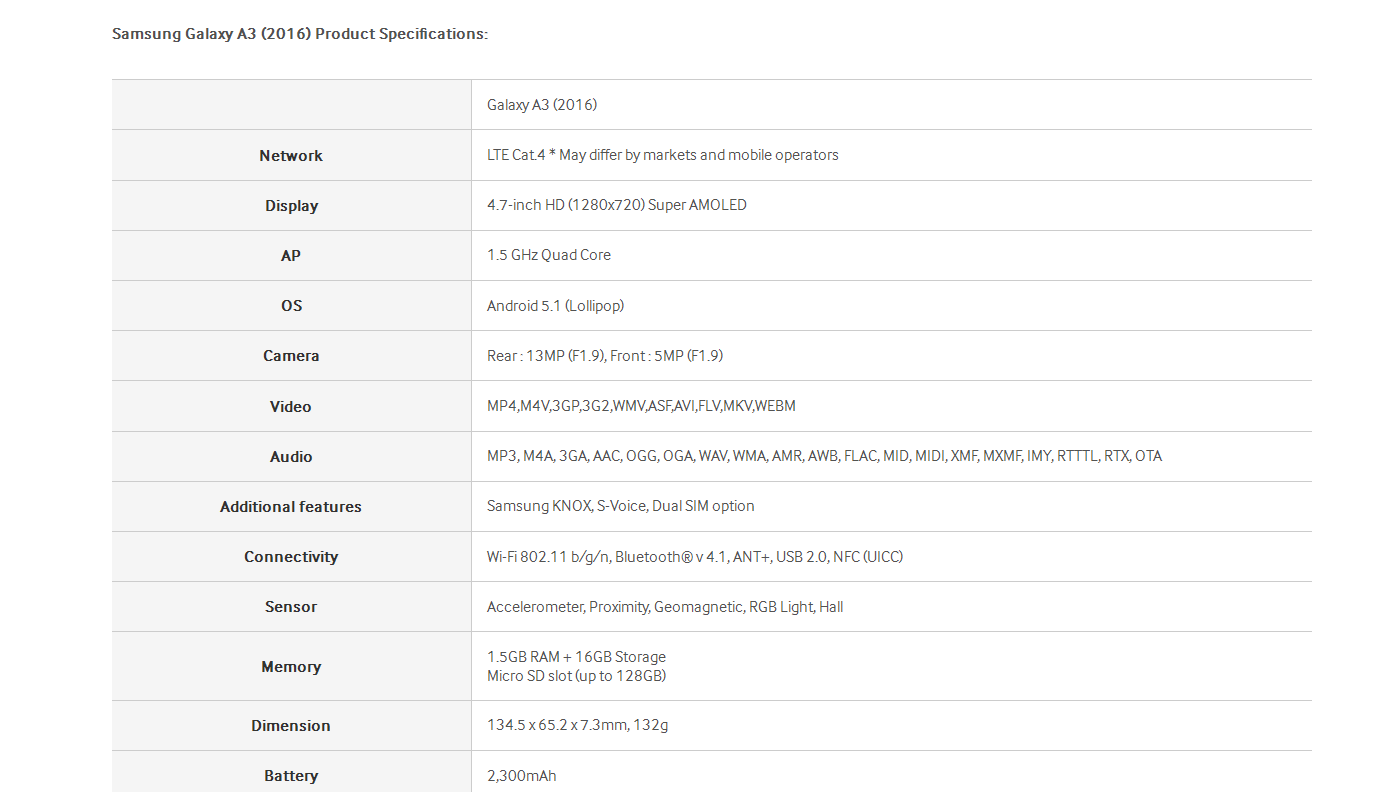Click the Galaxy A3 (2016) column header
The width and height of the screenshot is (1377, 792).
tap(542, 105)
